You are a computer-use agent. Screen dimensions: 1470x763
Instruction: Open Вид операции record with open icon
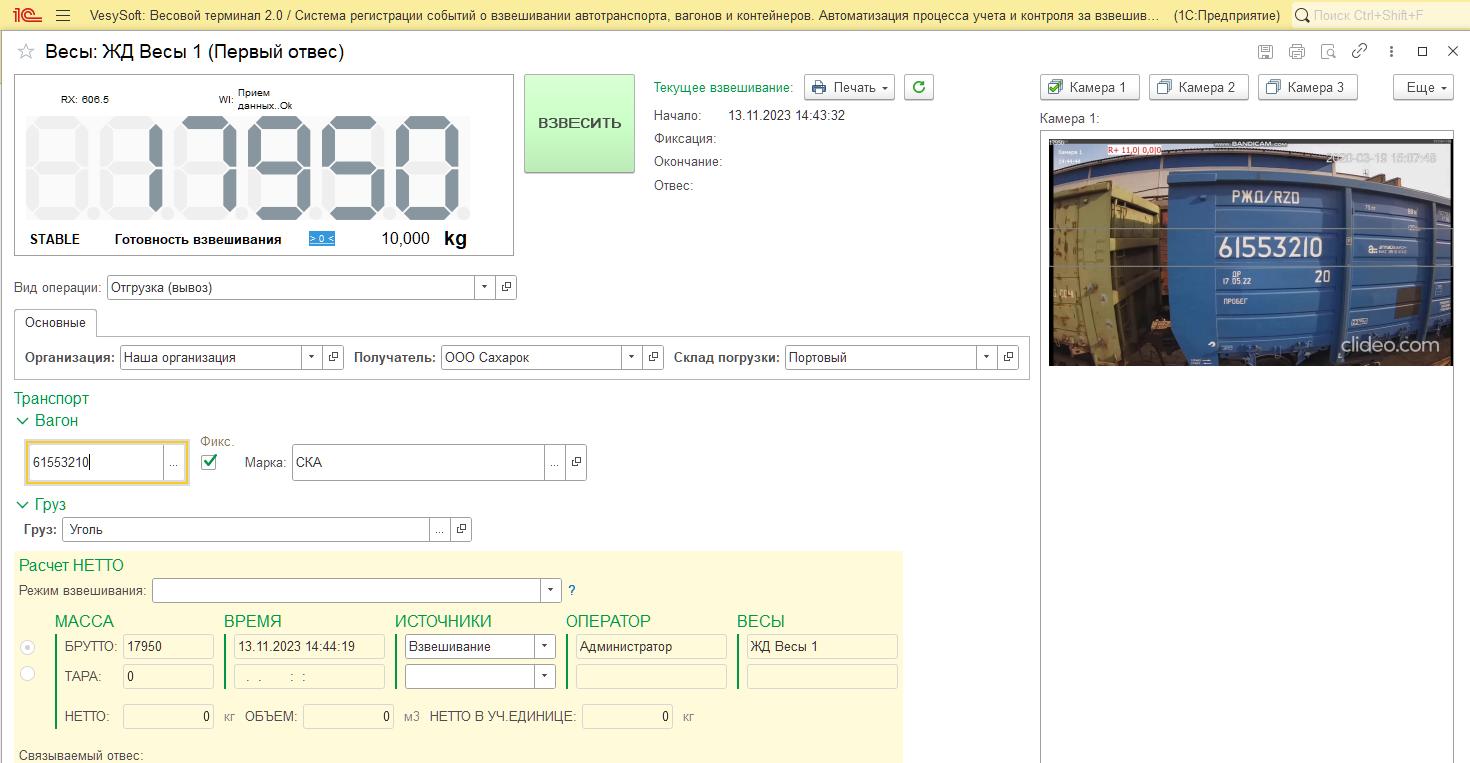[x=506, y=287]
